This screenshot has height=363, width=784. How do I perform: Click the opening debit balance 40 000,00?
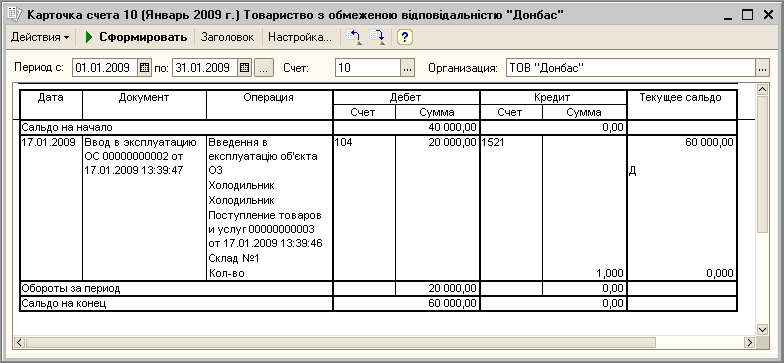point(452,128)
